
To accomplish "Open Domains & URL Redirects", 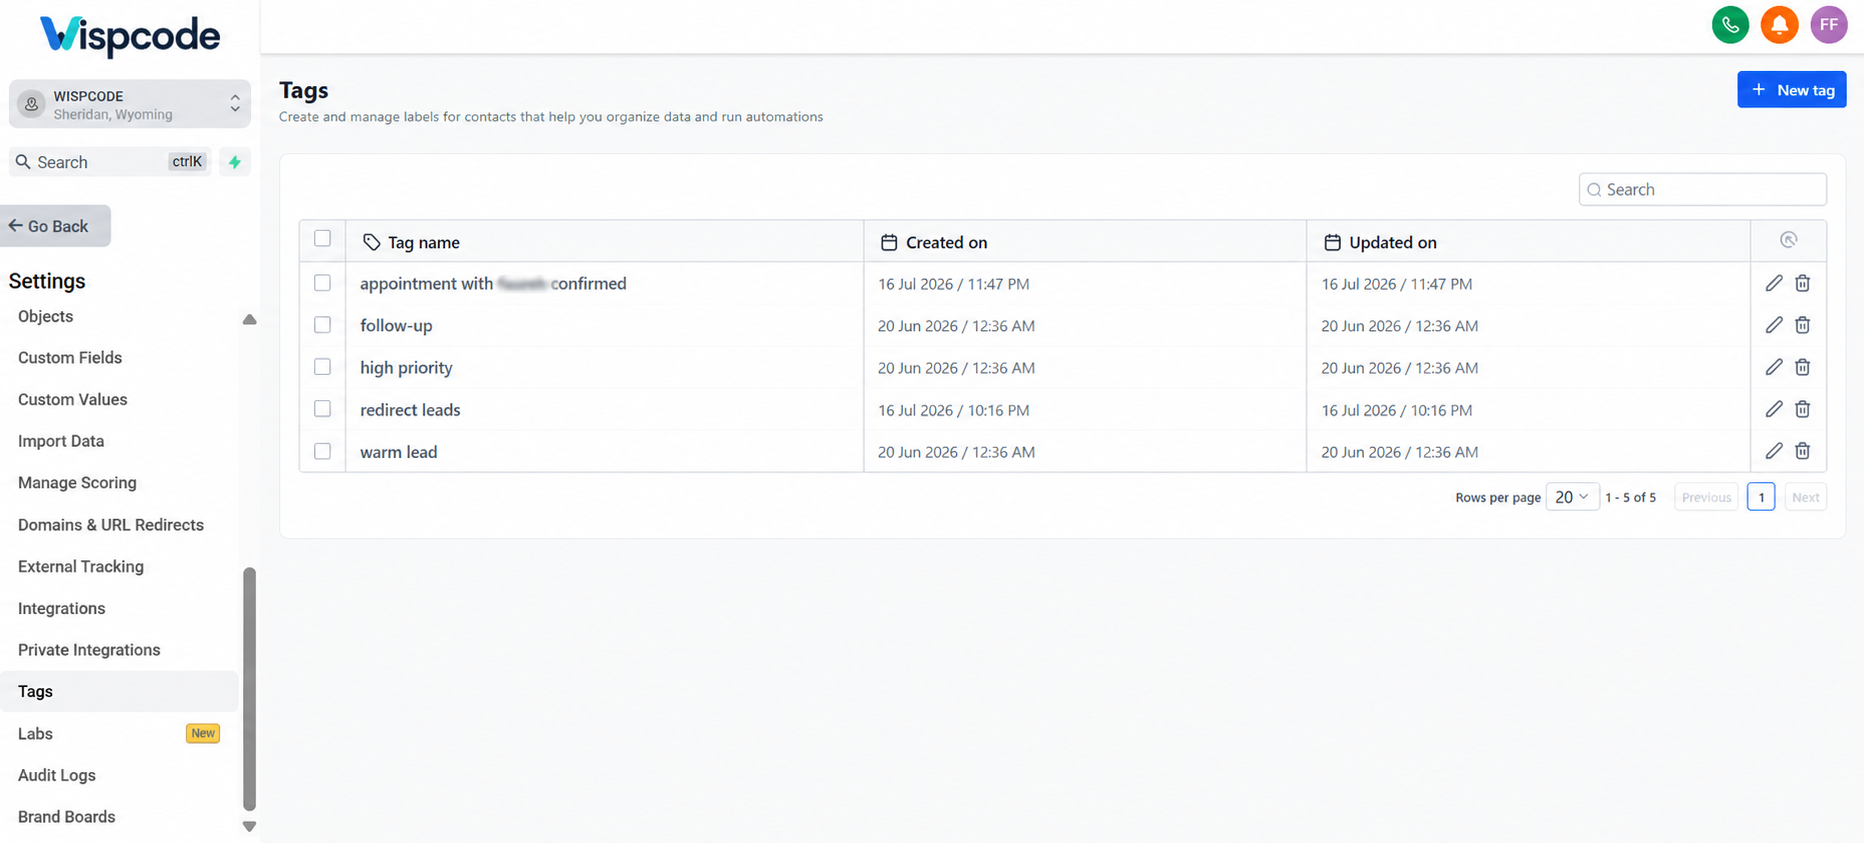I will pyautogui.click(x=111, y=524).
